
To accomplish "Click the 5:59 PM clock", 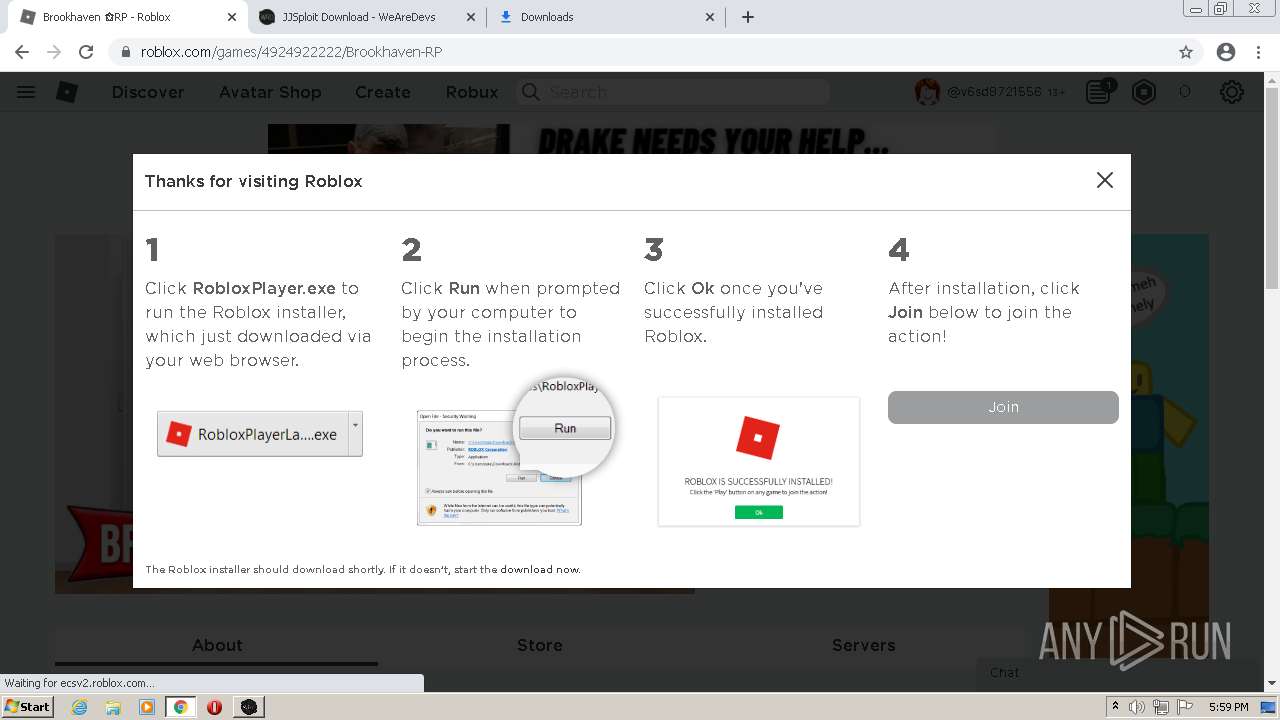I will (x=1228, y=707).
